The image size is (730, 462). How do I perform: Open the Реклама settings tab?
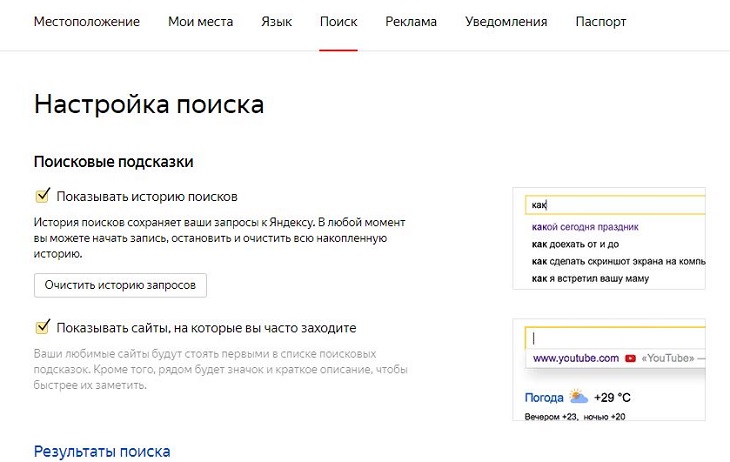[411, 21]
